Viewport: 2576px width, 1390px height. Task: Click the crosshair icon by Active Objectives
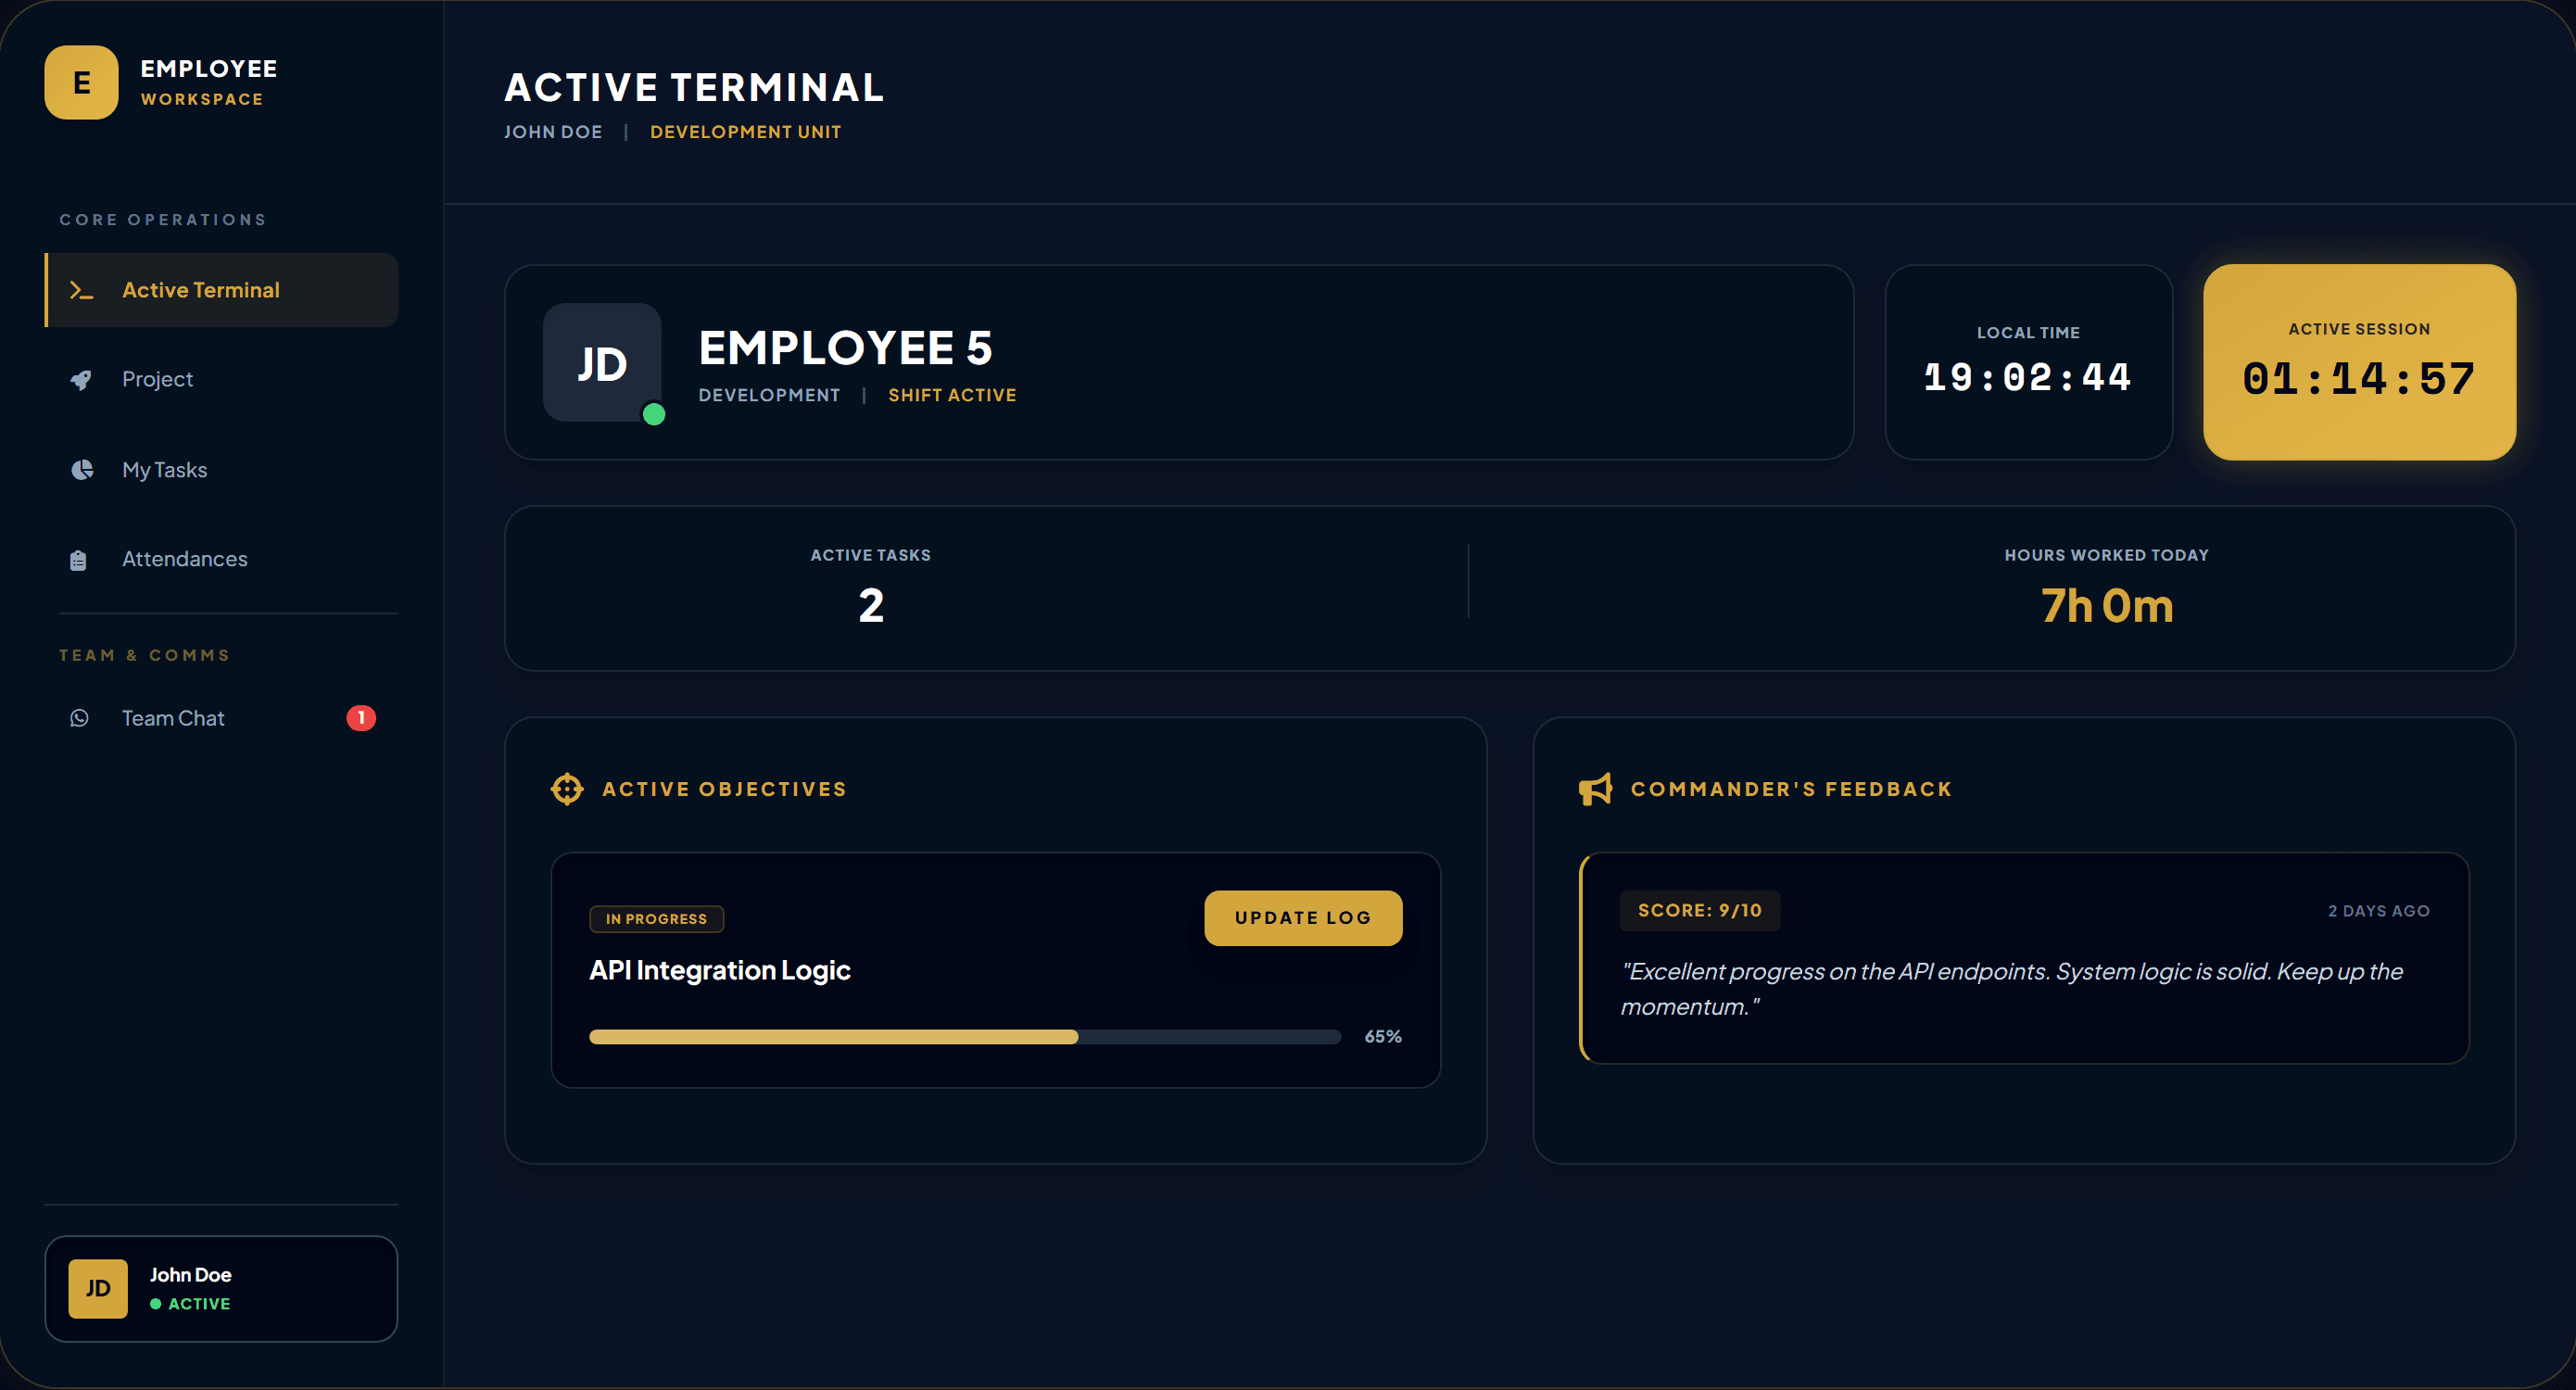(567, 789)
